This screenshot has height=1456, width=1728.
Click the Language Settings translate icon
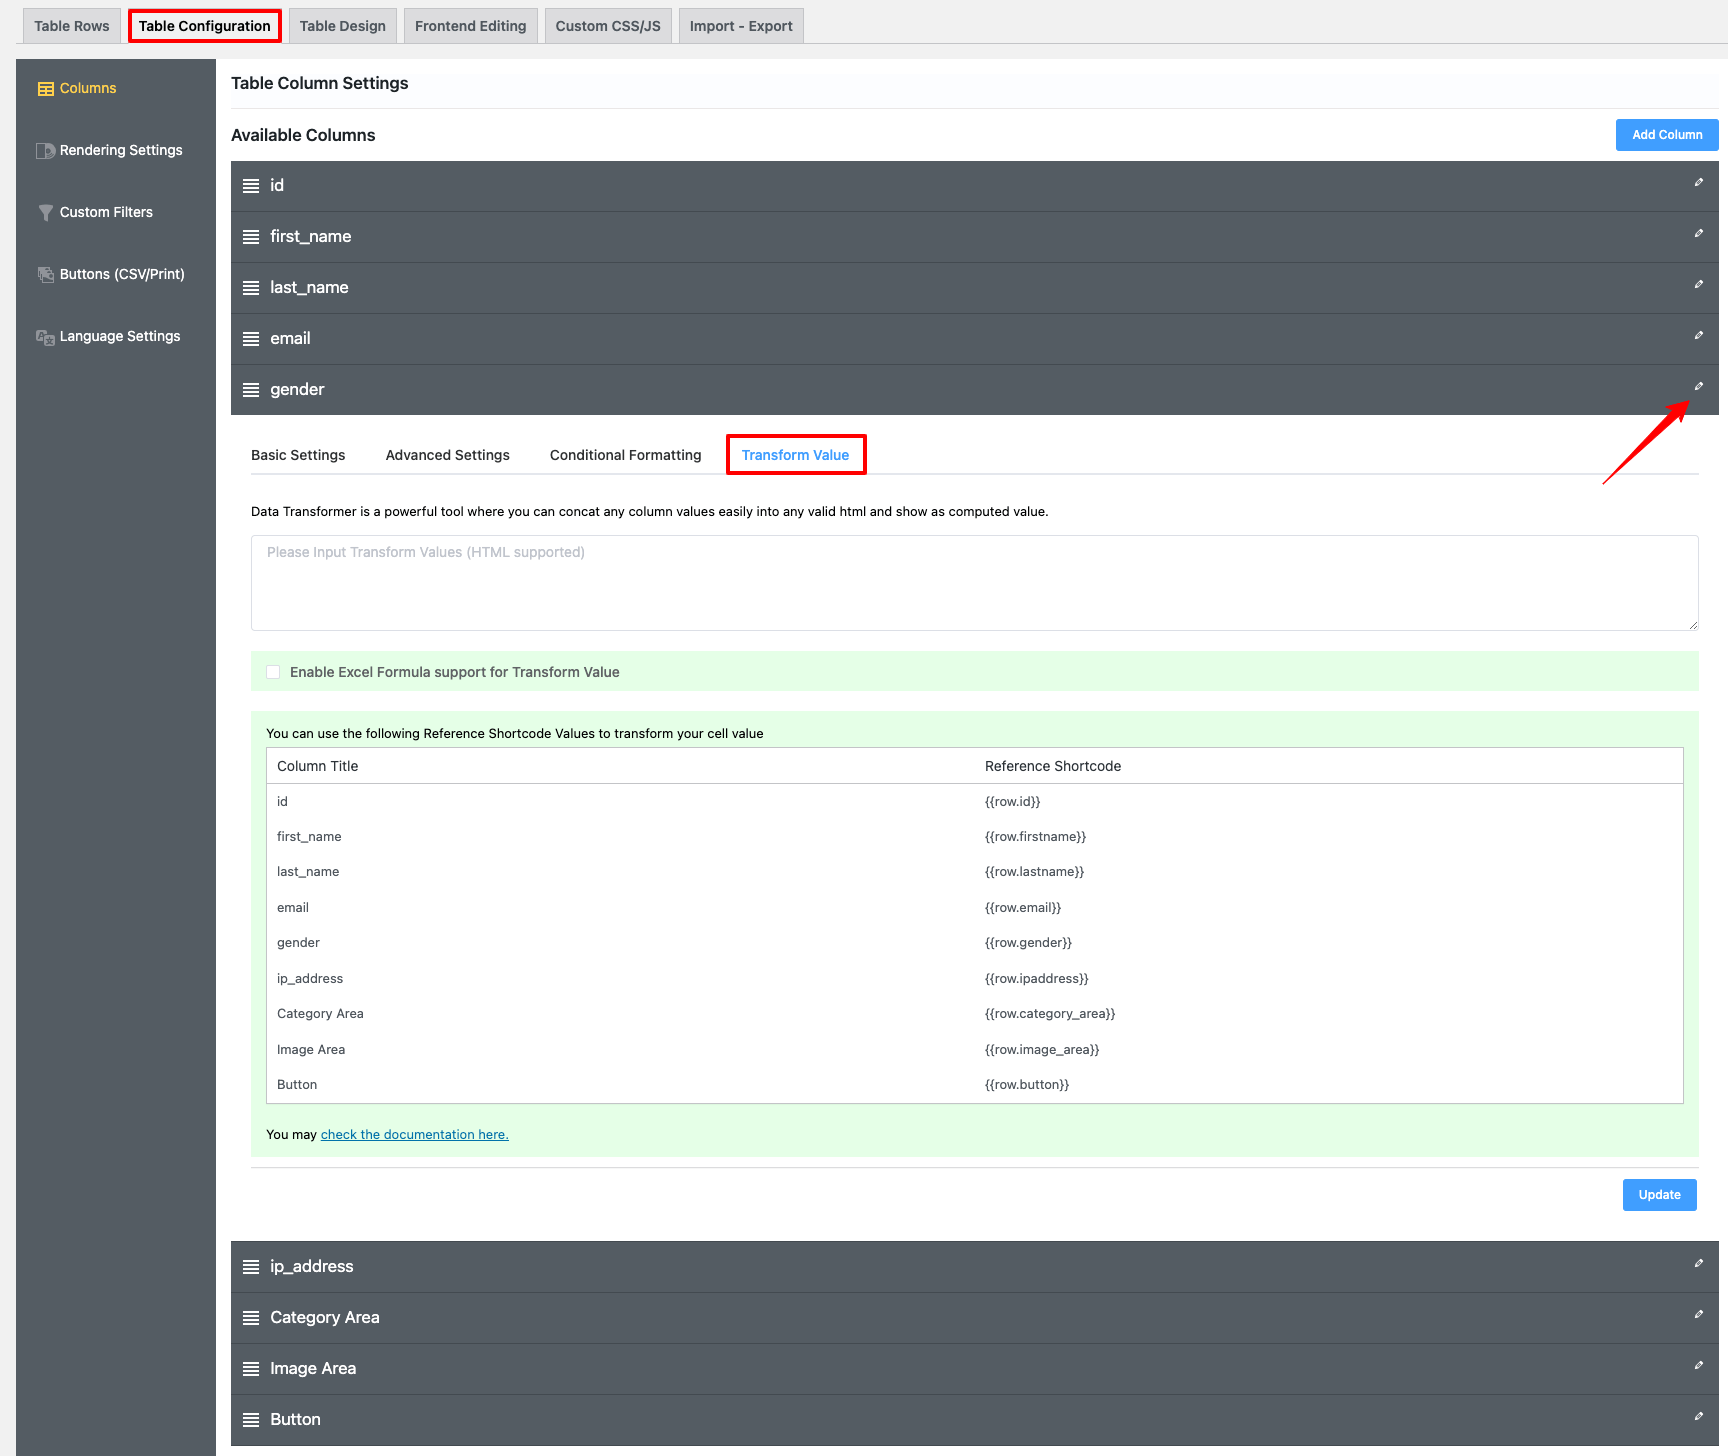(46, 337)
